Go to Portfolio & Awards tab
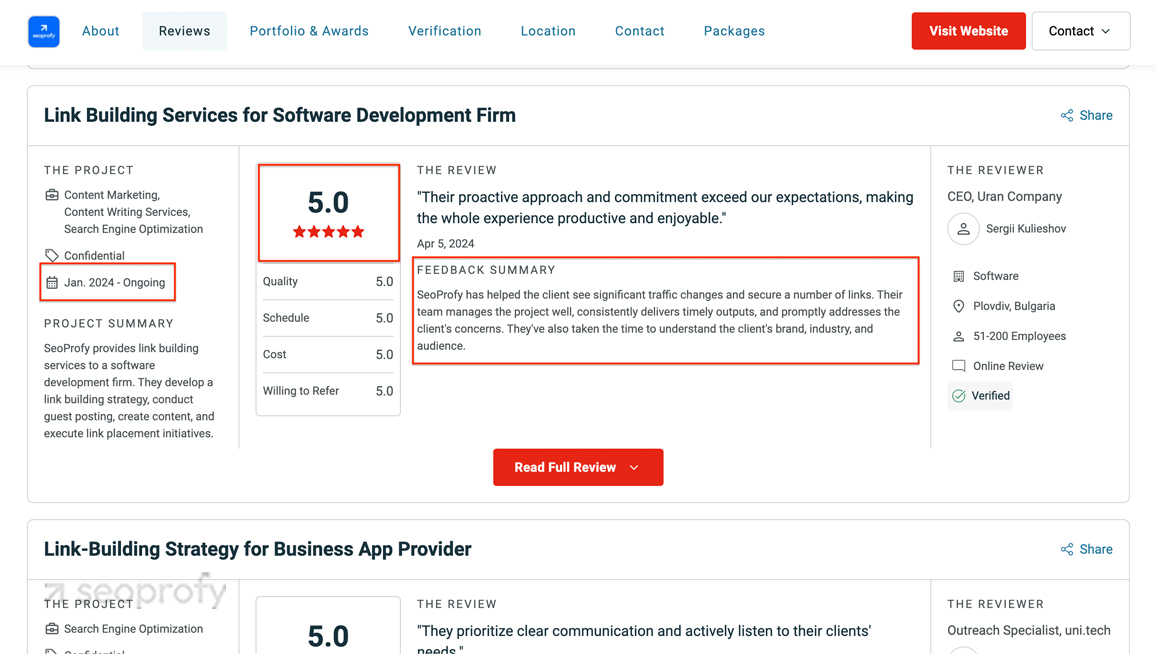Image resolution: width=1156 pixels, height=654 pixels. point(309,31)
